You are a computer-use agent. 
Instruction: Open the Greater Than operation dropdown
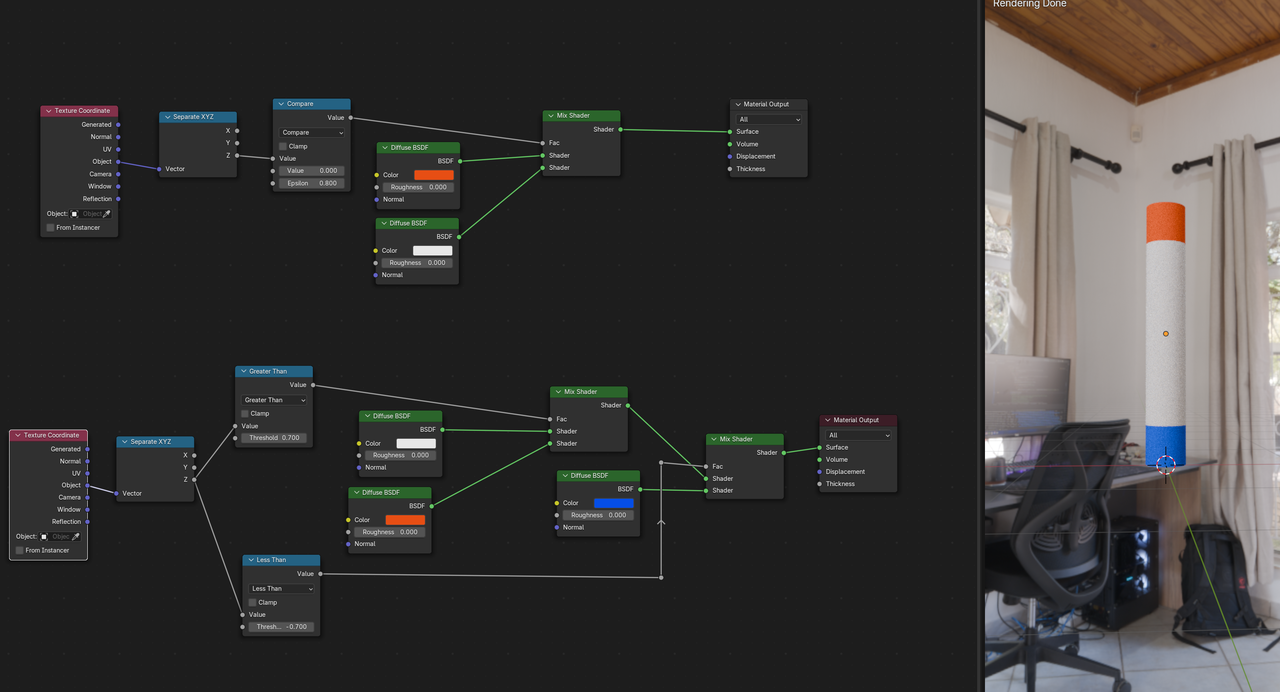tap(274, 400)
